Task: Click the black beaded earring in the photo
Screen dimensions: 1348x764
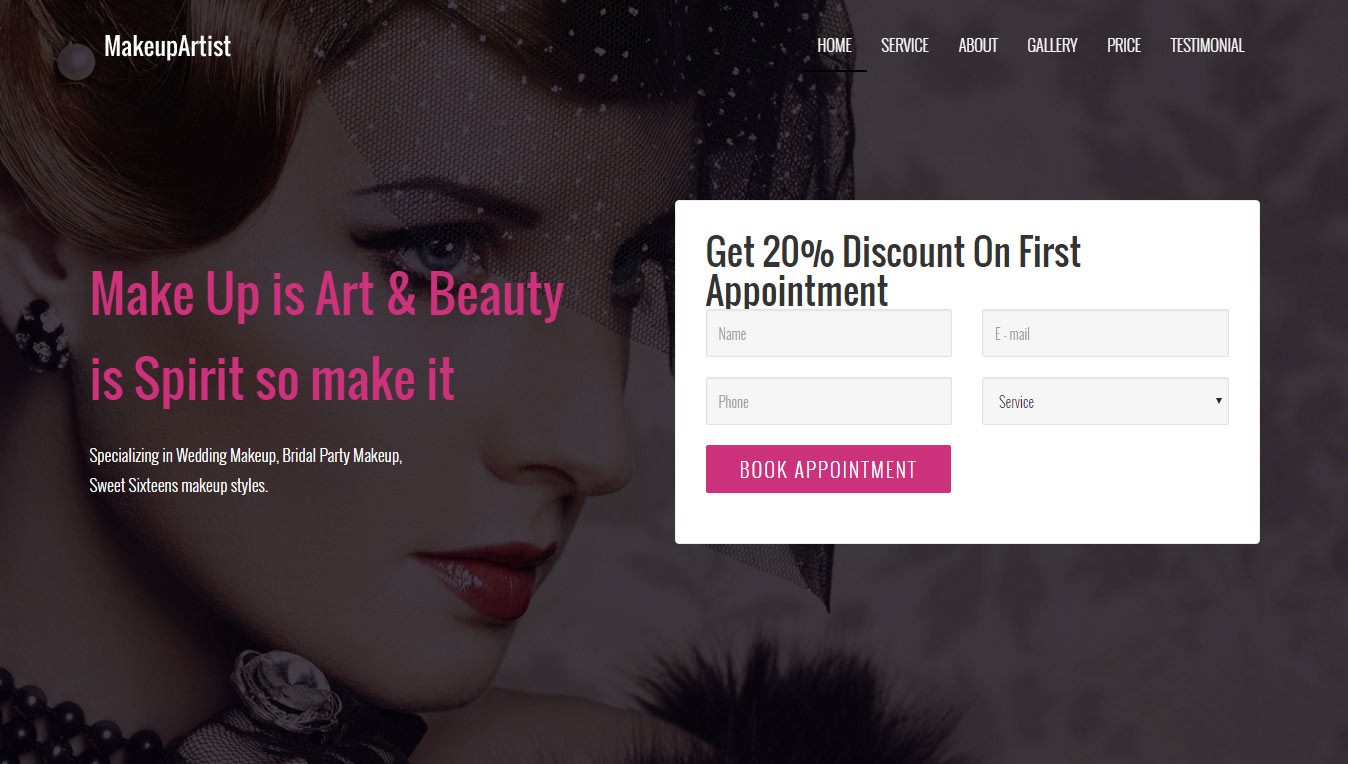Action: [43, 333]
